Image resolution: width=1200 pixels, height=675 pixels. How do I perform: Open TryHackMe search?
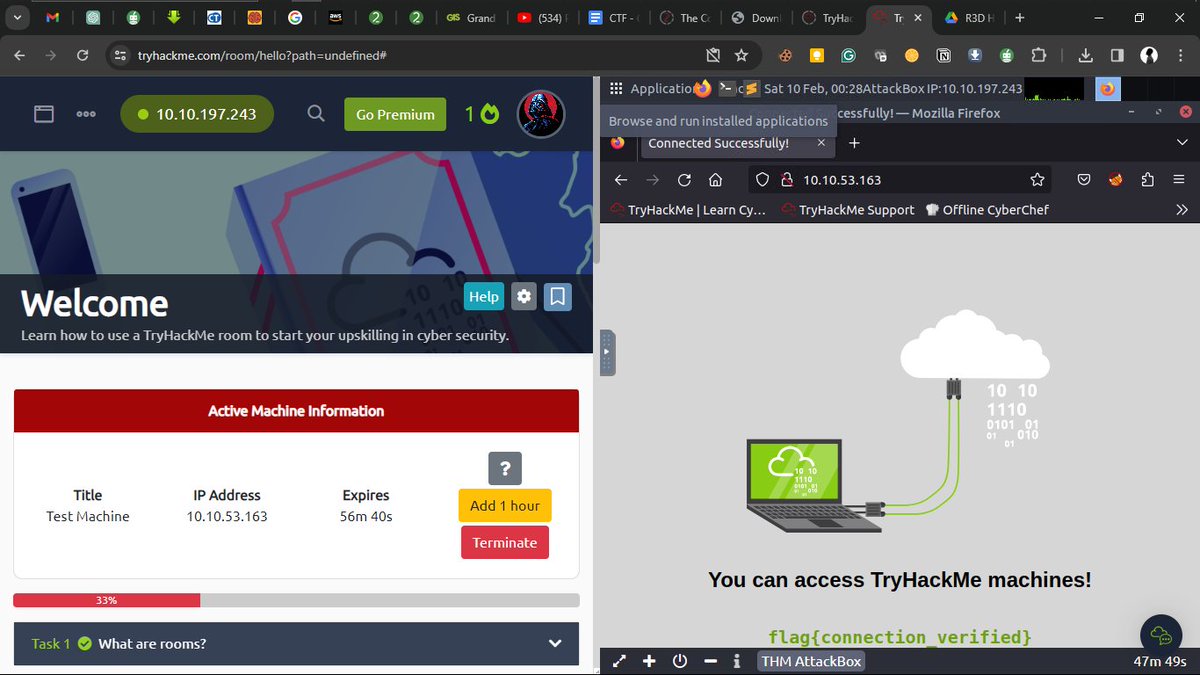(316, 114)
